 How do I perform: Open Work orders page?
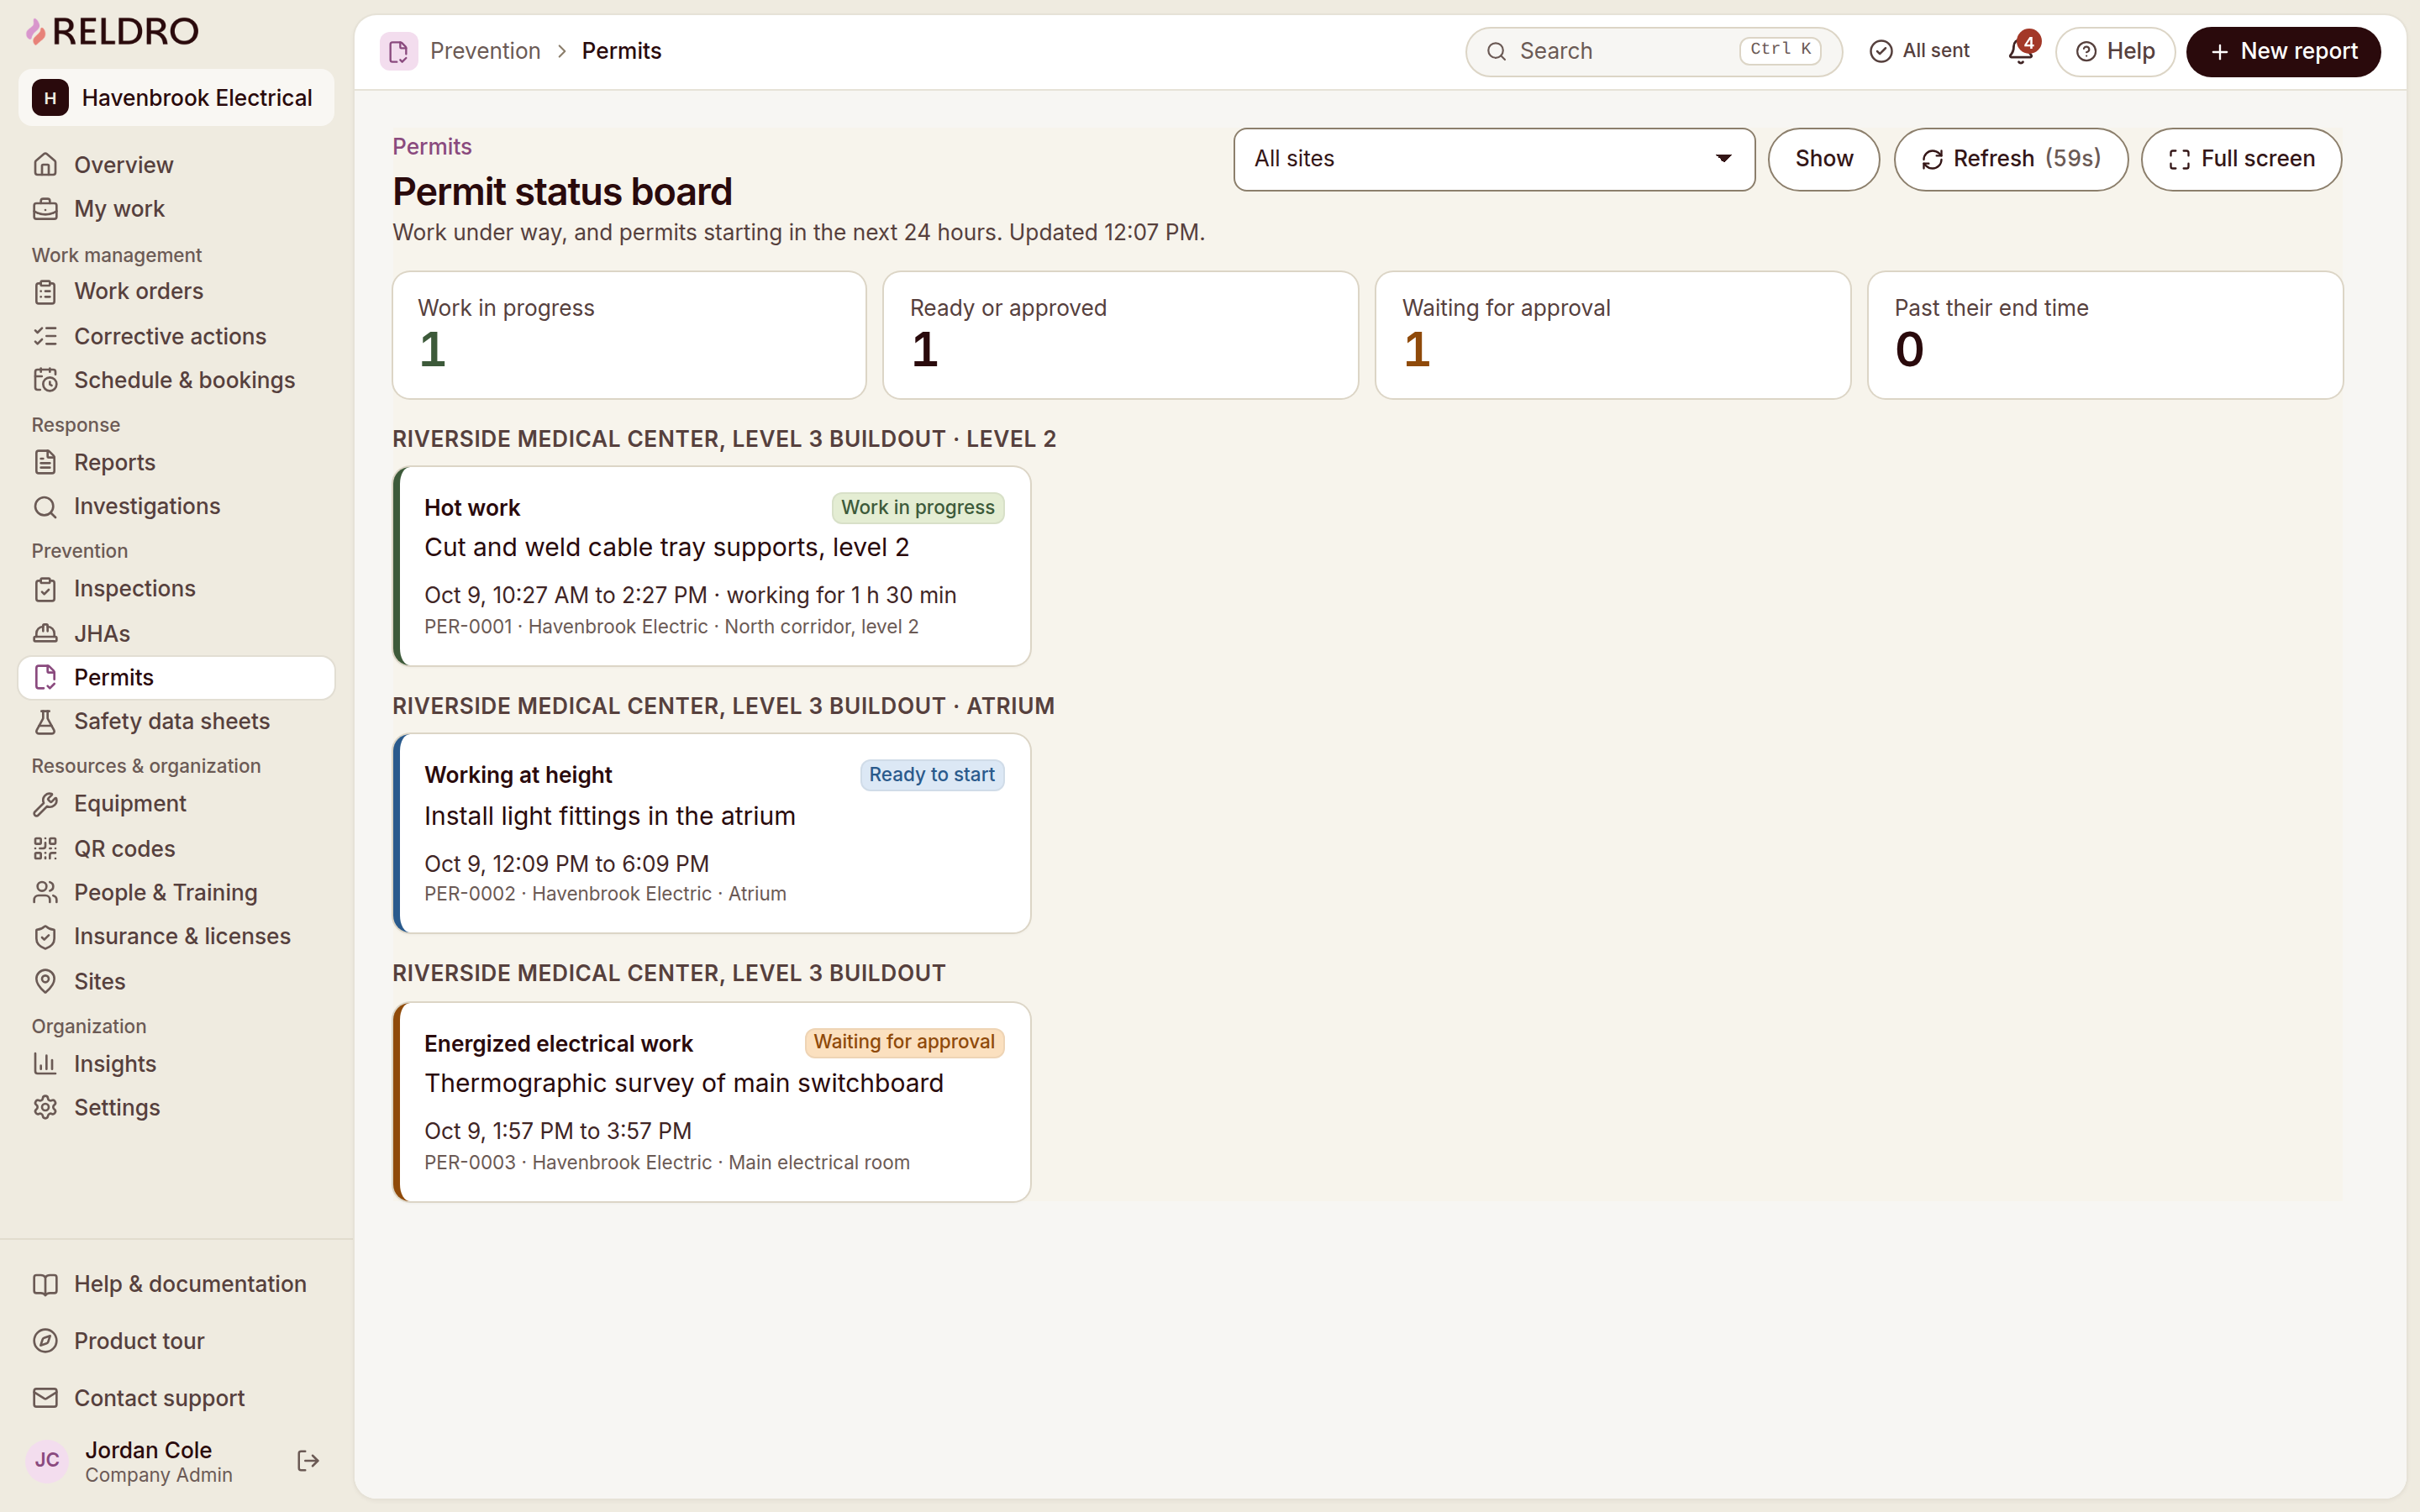tap(176, 292)
